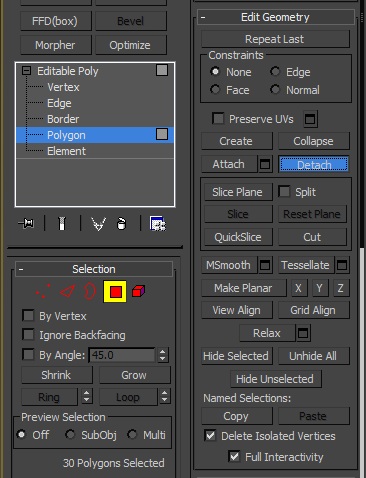The height and width of the screenshot is (478, 366).
Task: Click the X planar axis button
Action: coord(299,288)
